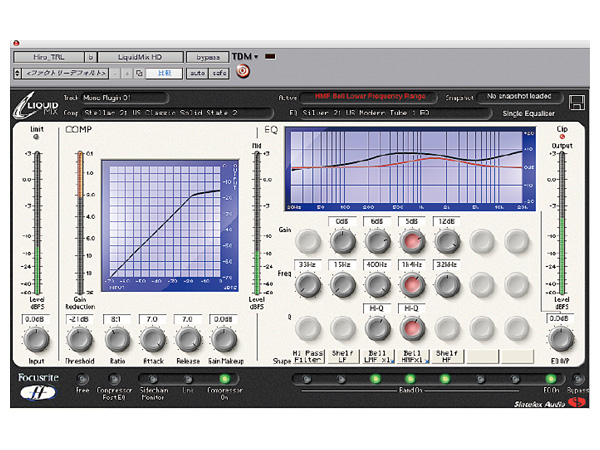Open the Hiro_TRL track selector

click(49, 57)
